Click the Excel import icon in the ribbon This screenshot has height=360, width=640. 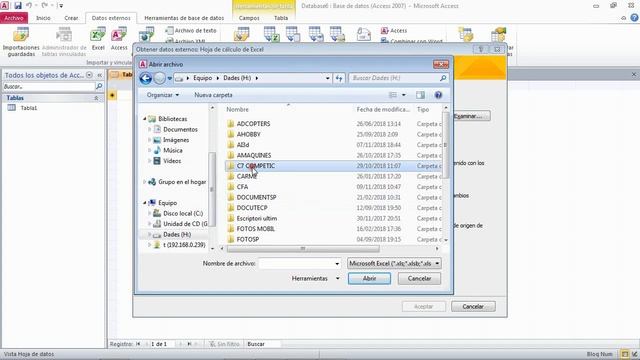98,39
